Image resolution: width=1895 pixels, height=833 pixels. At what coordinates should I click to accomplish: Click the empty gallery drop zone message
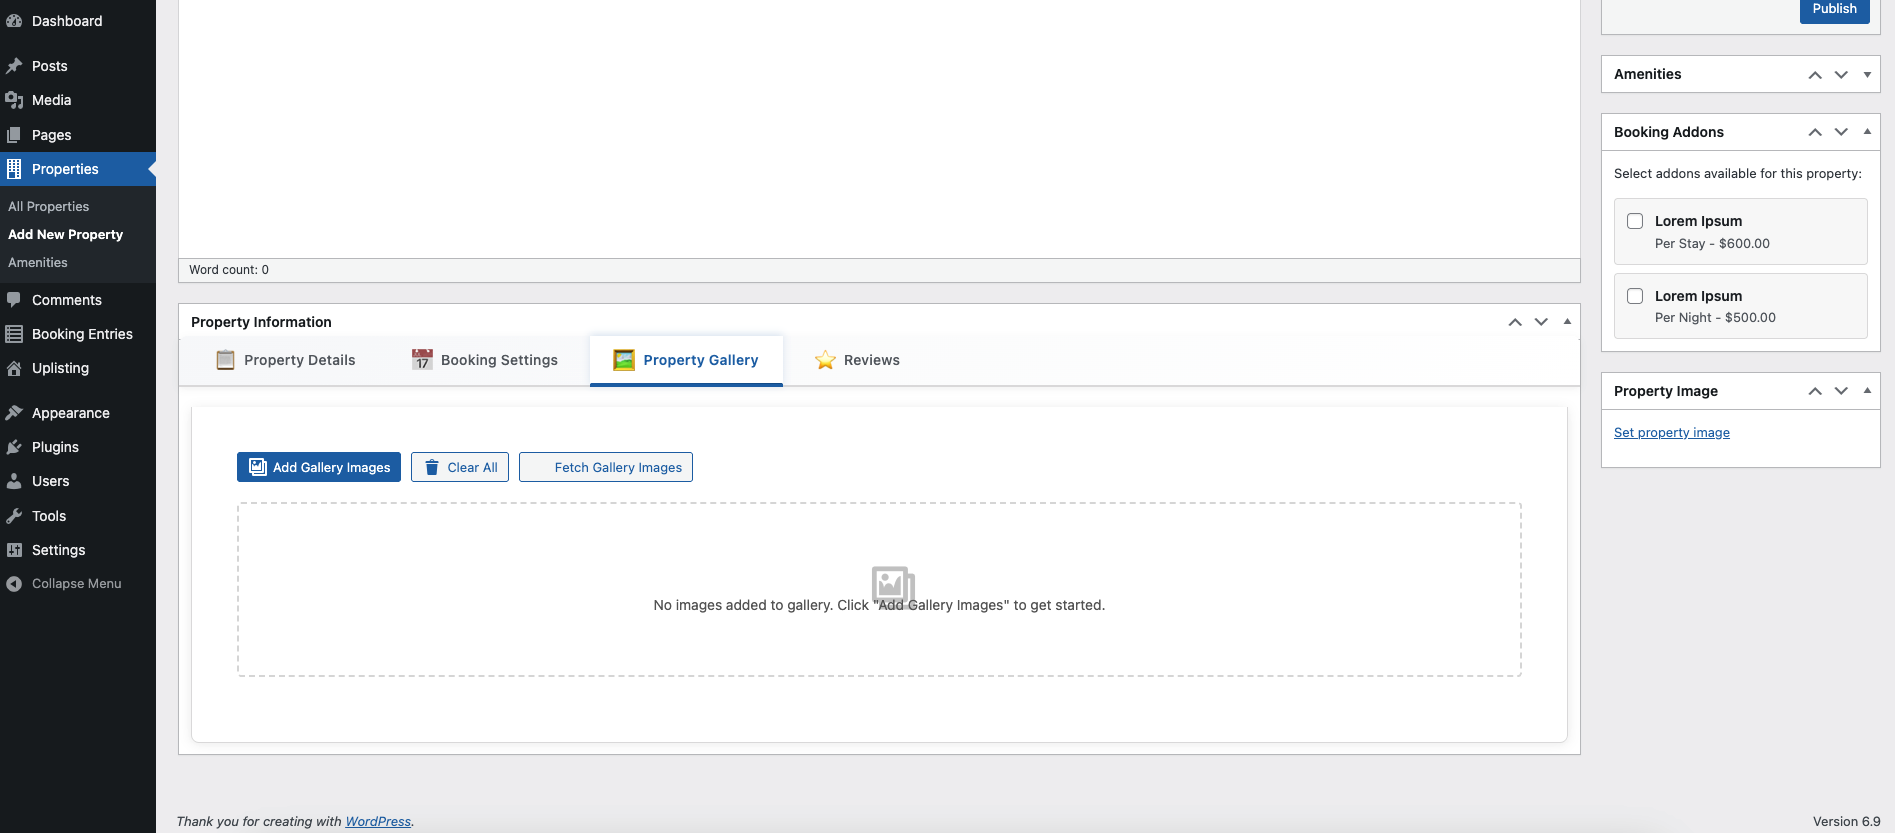point(879,605)
